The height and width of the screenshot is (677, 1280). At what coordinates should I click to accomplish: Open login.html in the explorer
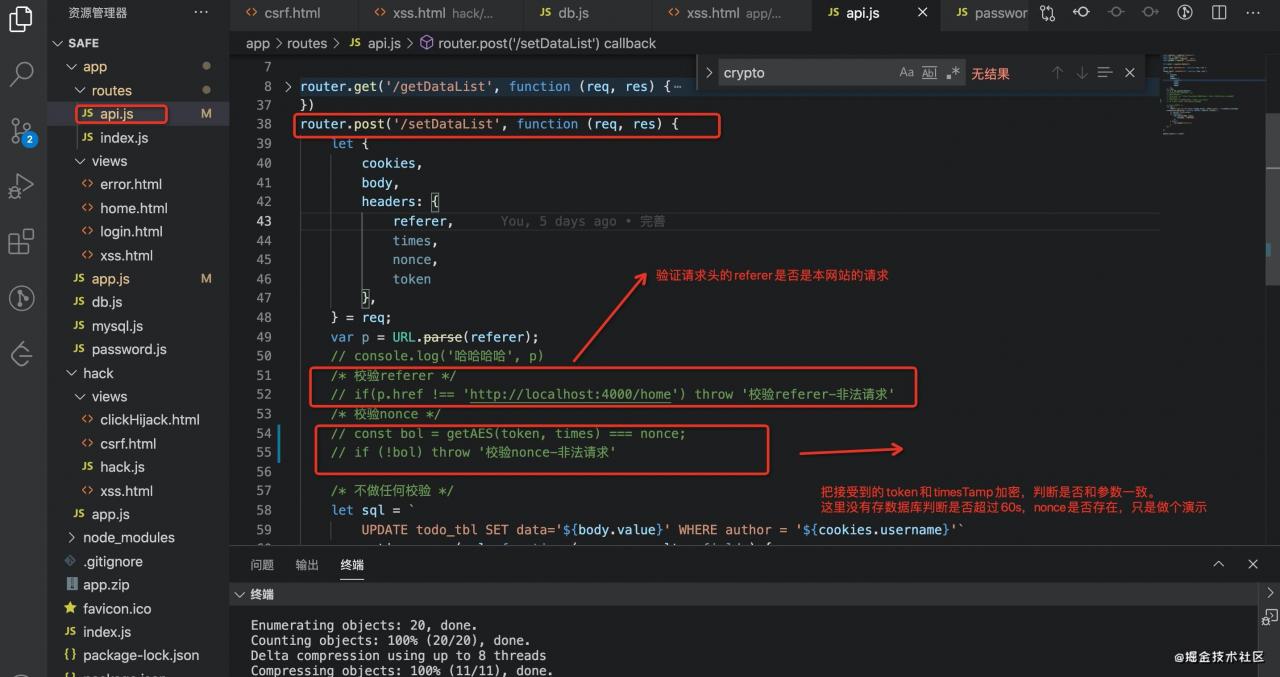(x=131, y=231)
